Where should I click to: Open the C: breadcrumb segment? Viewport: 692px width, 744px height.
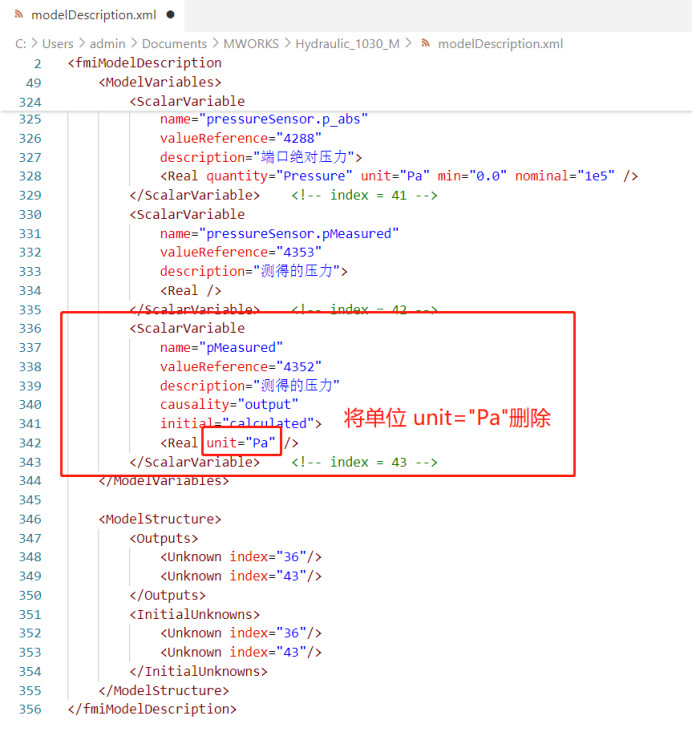(x=20, y=44)
